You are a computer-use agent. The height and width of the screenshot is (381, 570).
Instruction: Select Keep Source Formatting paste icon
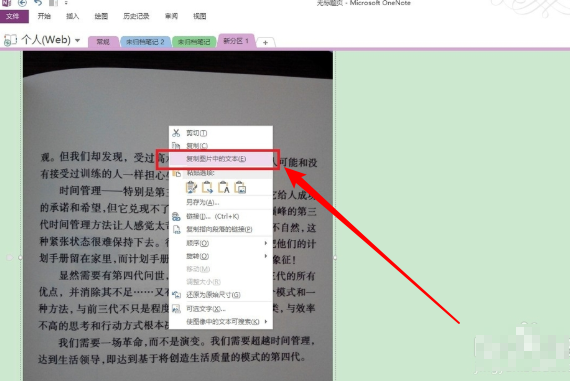tap(191, 188)
